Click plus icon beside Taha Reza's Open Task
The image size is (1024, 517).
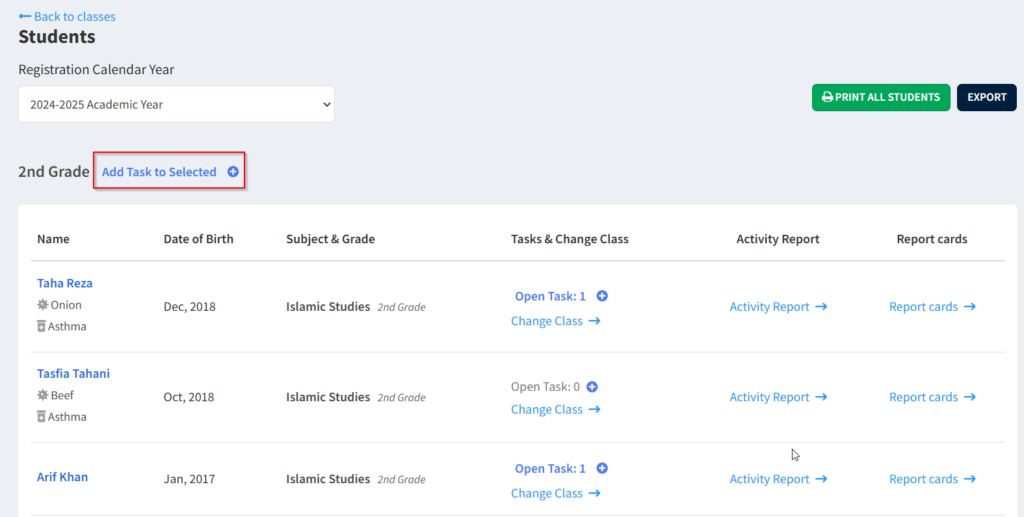tap(602, 296)
